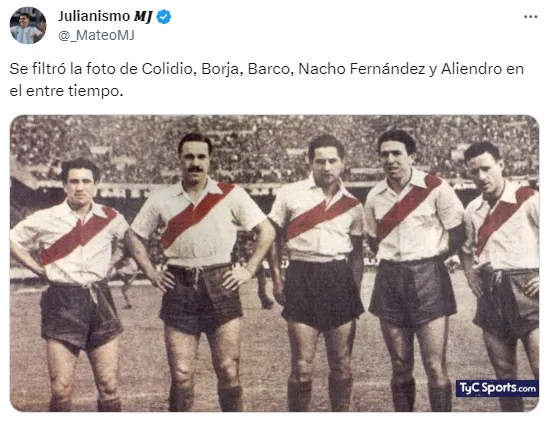The height and width of the screenshot is (422, 550).
Task: Click the italic MJ in the display name
Action: (143, 16)
